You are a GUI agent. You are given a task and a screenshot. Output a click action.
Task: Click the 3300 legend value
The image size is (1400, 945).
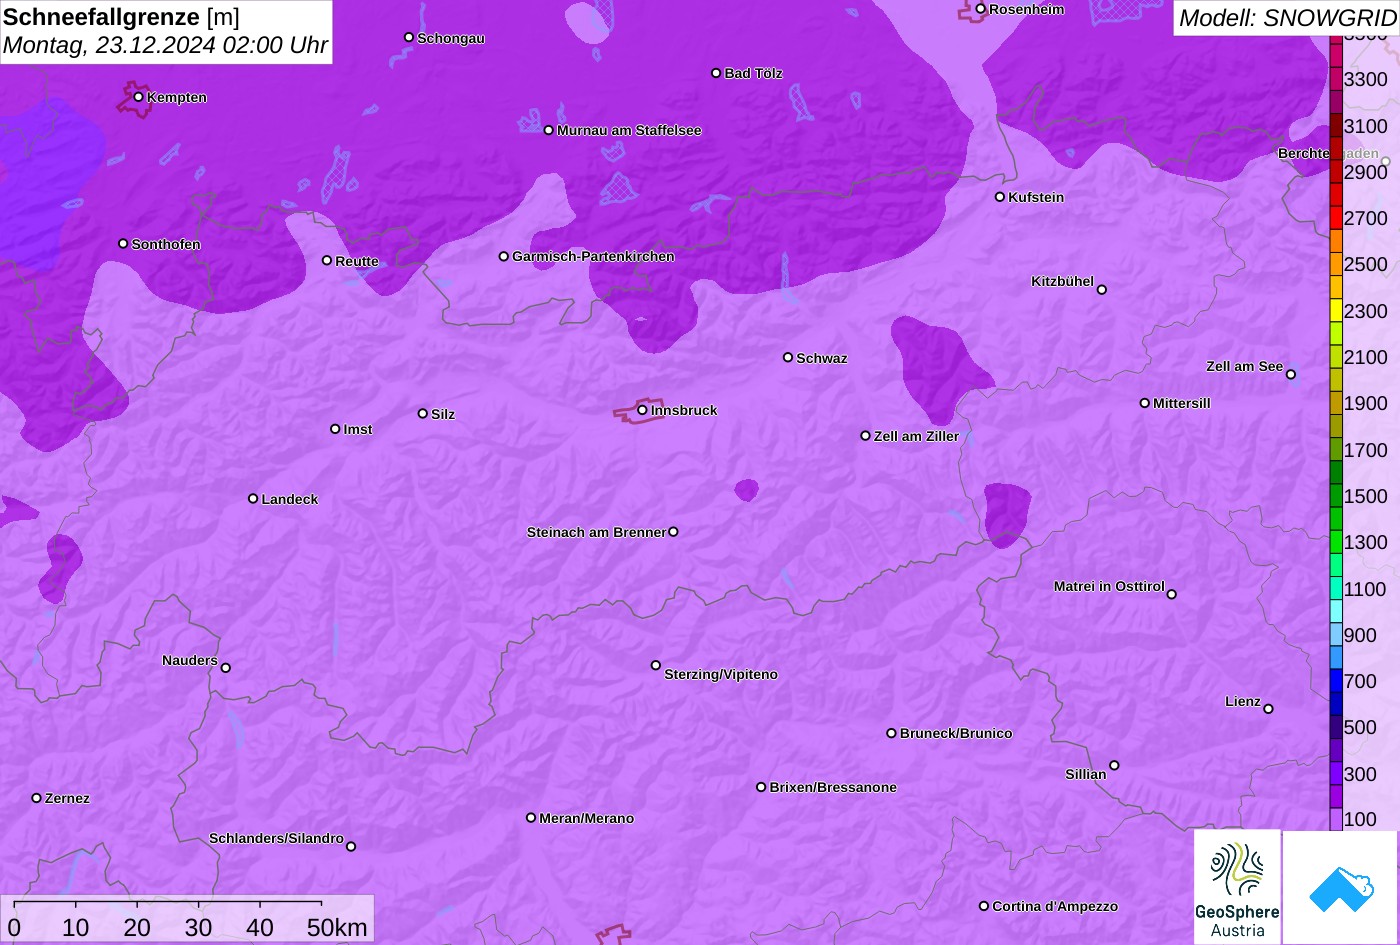1366,79
